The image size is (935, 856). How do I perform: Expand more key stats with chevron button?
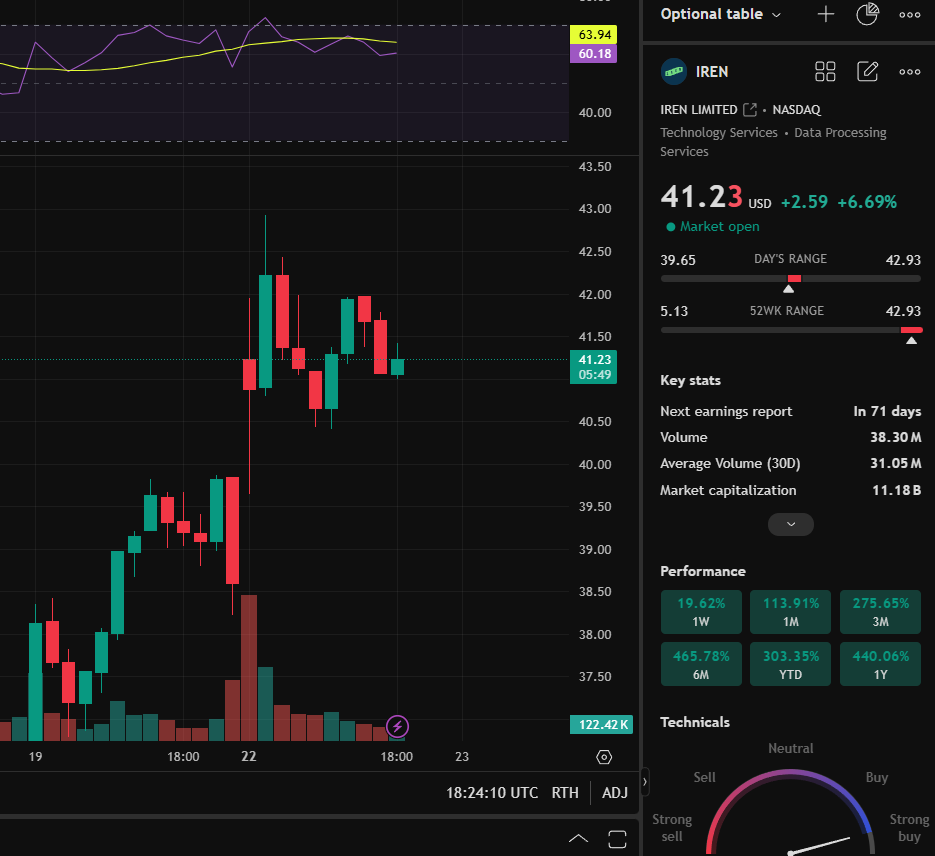coord(791,524)
